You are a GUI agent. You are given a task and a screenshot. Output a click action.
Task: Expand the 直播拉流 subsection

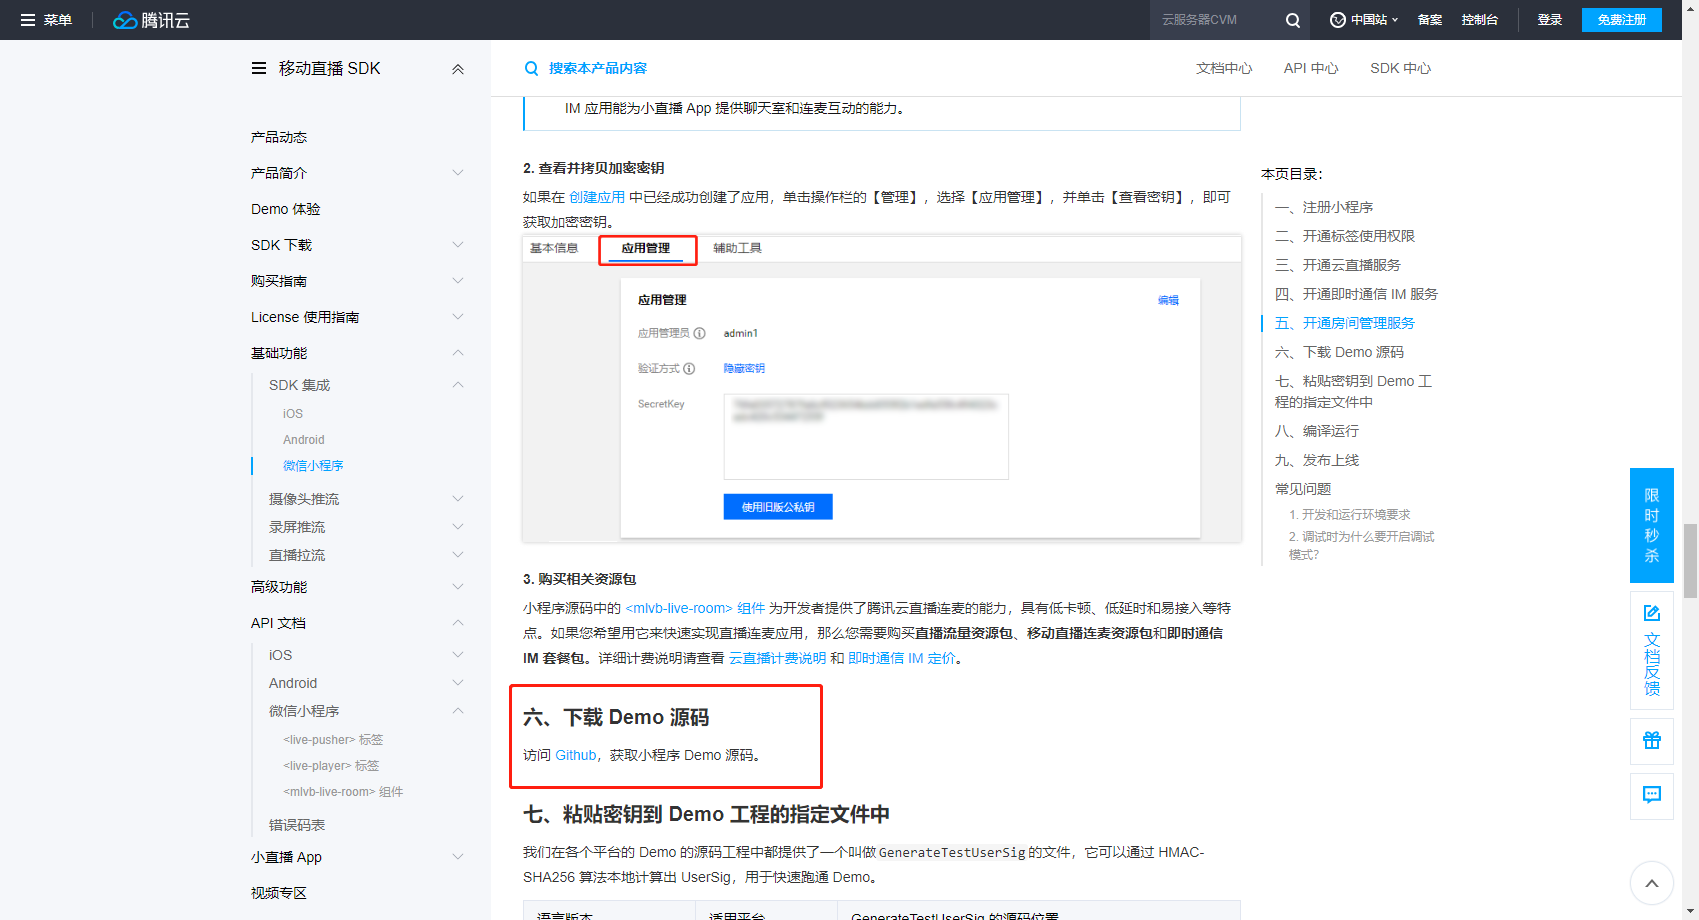[458, 555]
